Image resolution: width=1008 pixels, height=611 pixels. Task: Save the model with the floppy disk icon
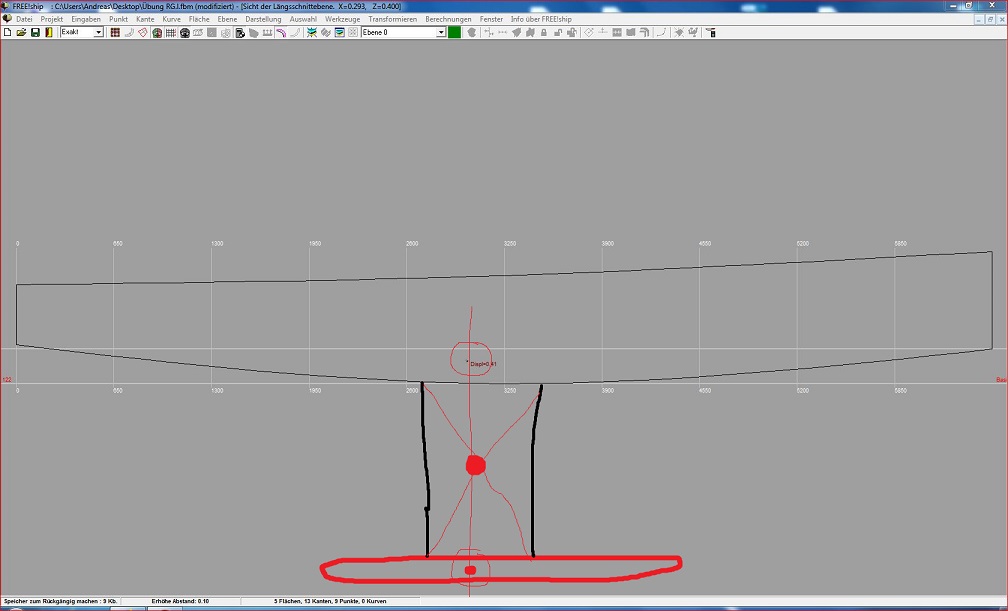[x=35, y=32]
